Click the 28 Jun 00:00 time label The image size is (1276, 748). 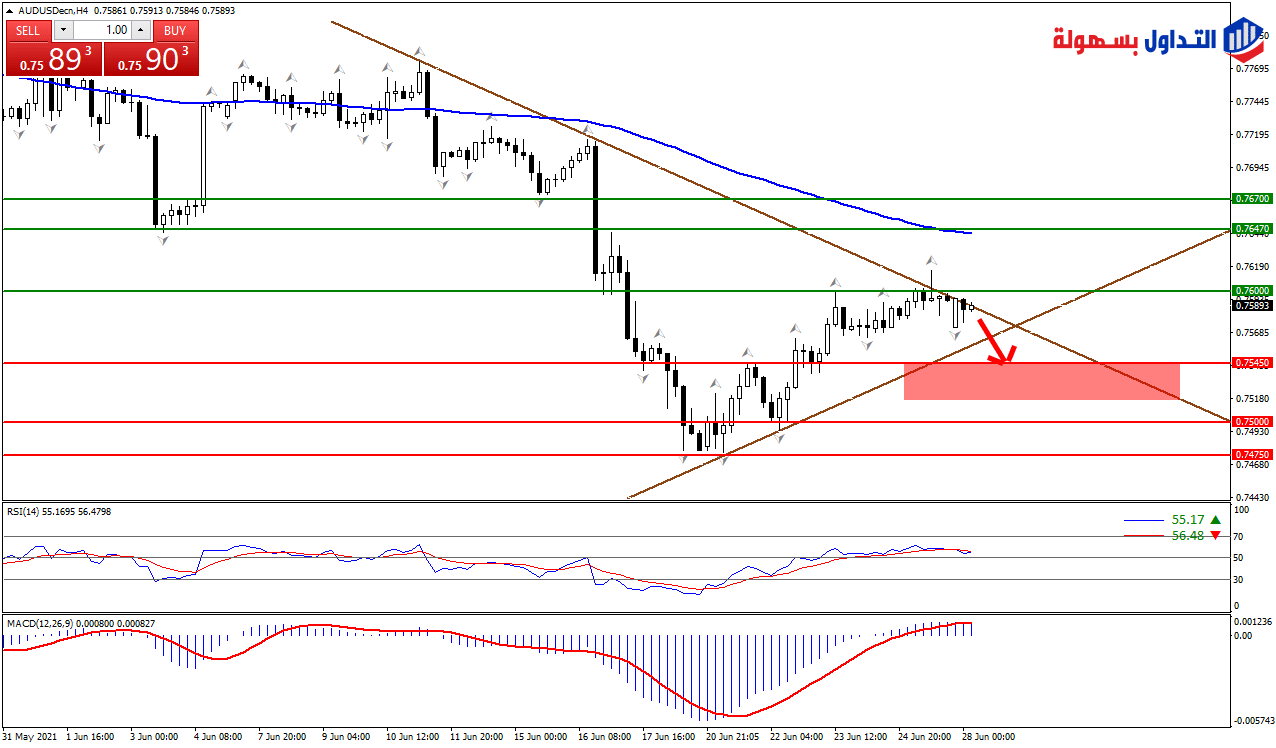pyautogui.click(x=989, y=737)
